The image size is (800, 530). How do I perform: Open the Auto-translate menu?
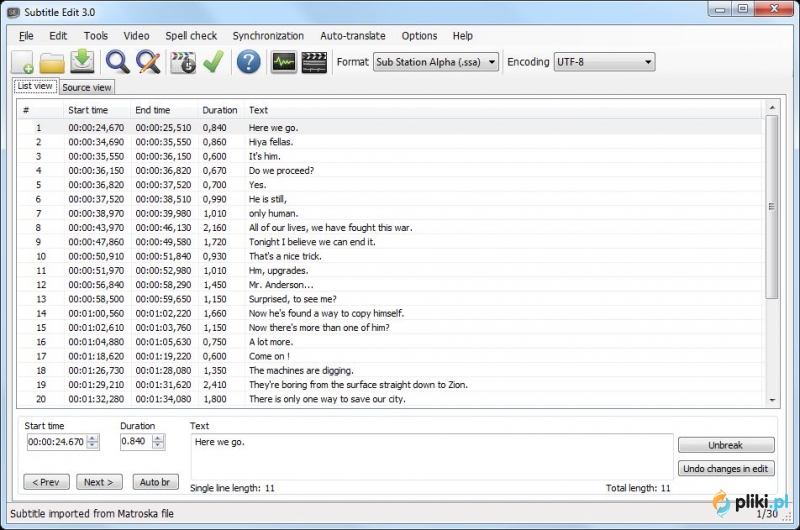[x=353, y=36]
